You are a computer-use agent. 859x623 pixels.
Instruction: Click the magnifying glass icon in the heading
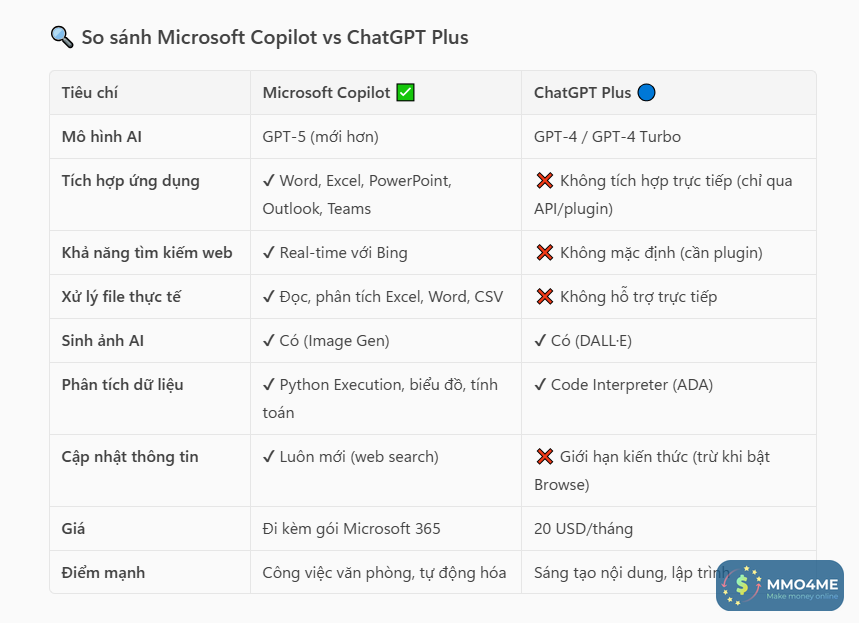[61, 38]
